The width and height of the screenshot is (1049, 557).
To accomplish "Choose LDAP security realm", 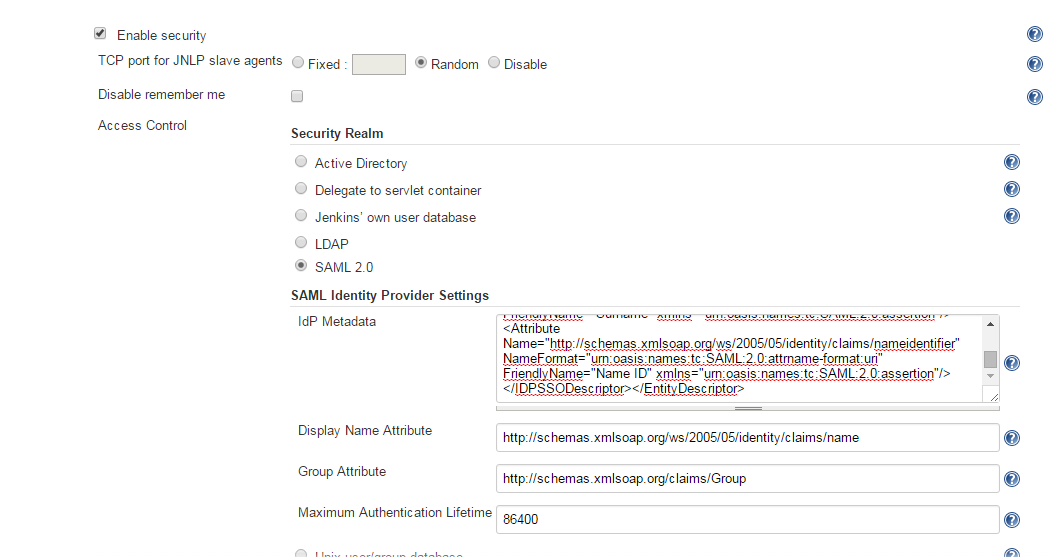I will 301,243.
